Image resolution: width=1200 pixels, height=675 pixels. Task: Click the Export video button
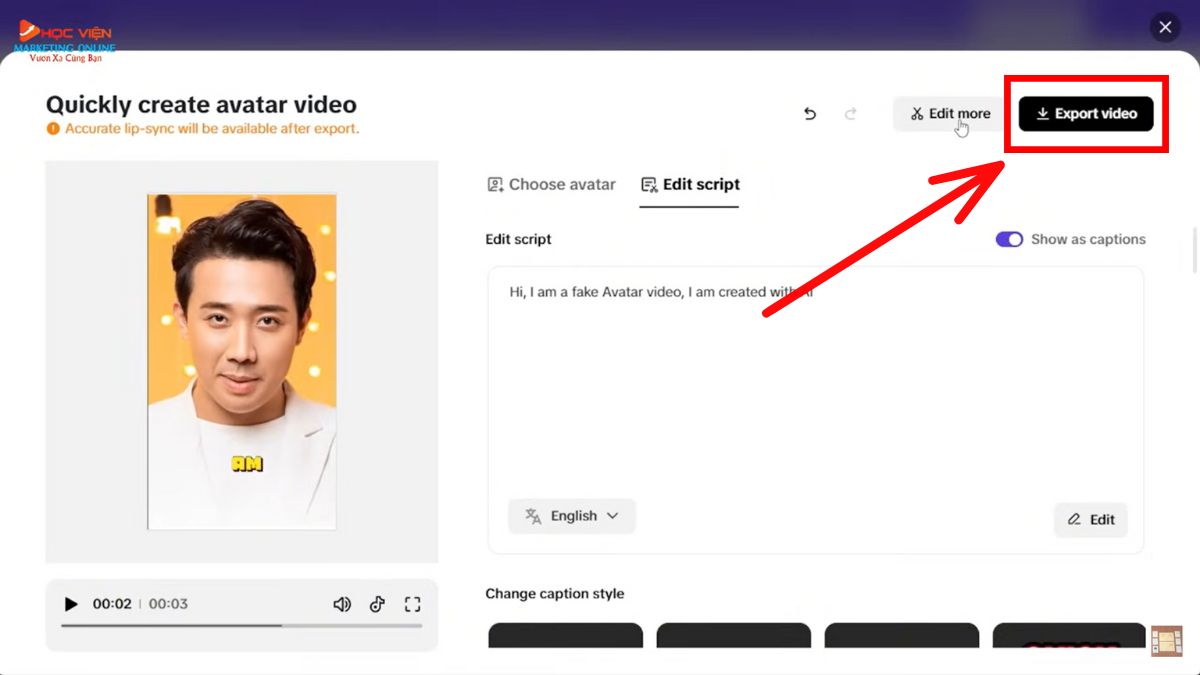pyautogui.click(x=1086, y=114)
